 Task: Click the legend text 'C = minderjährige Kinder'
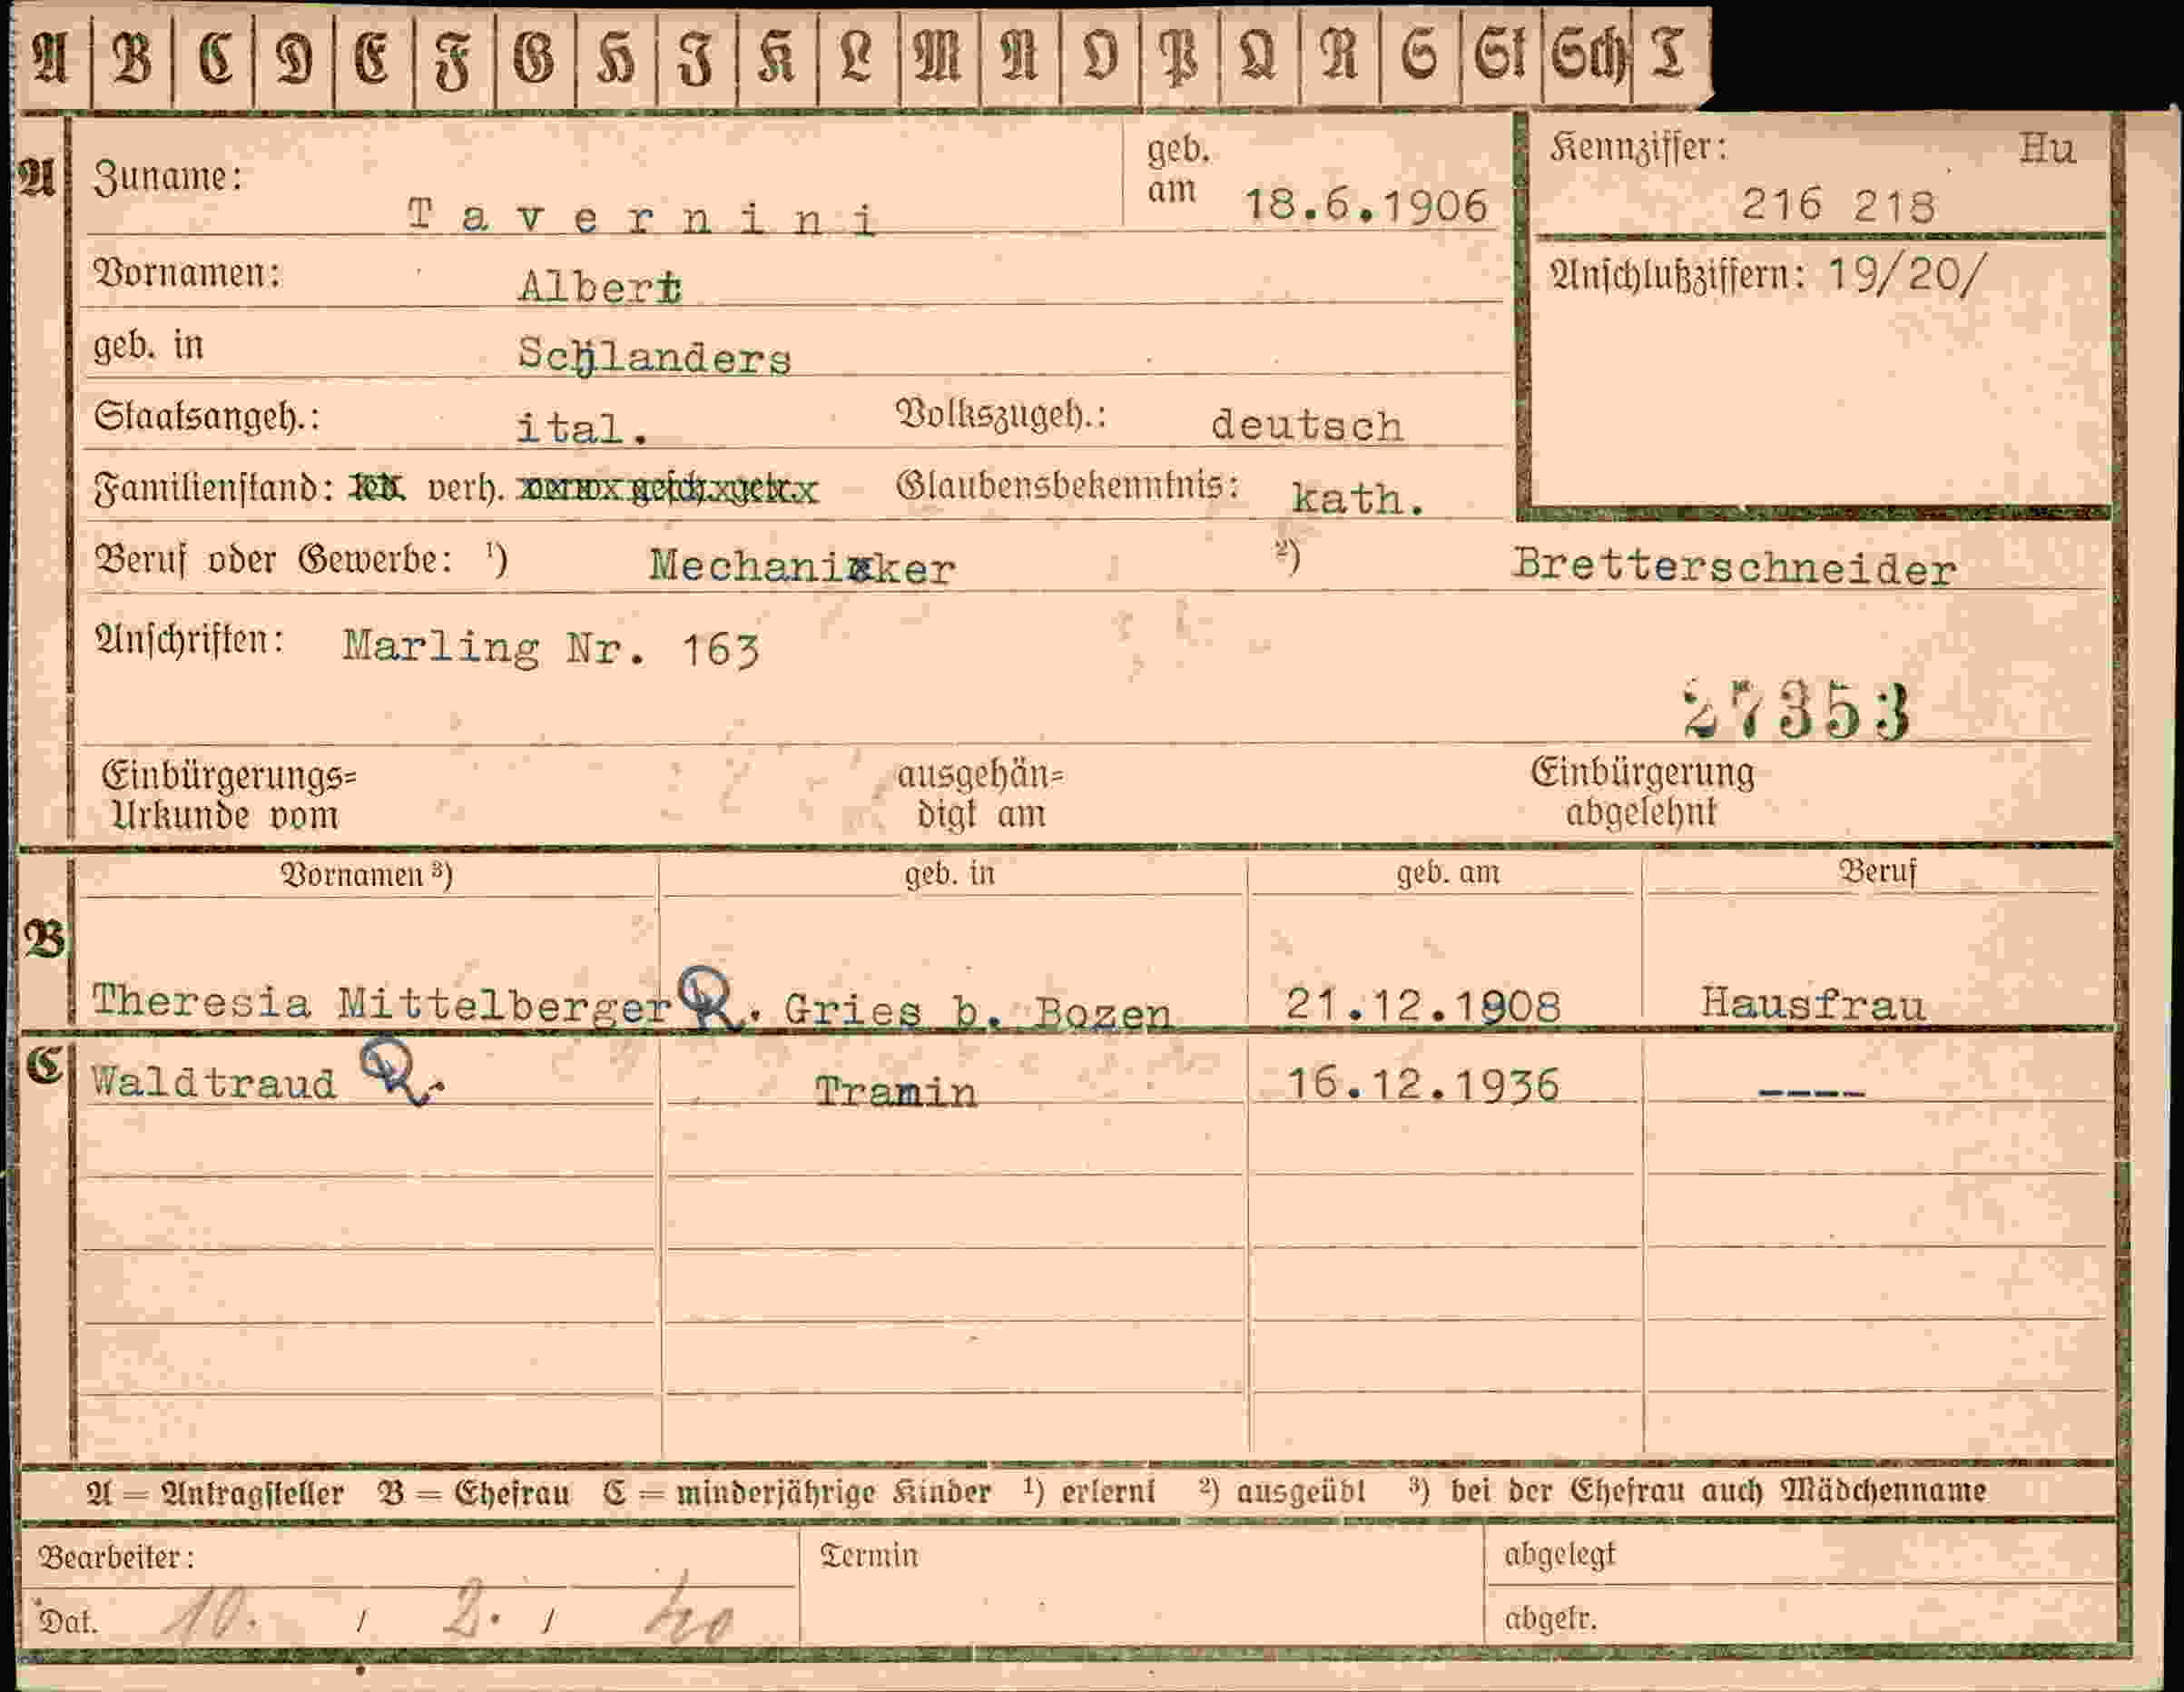797,1492
